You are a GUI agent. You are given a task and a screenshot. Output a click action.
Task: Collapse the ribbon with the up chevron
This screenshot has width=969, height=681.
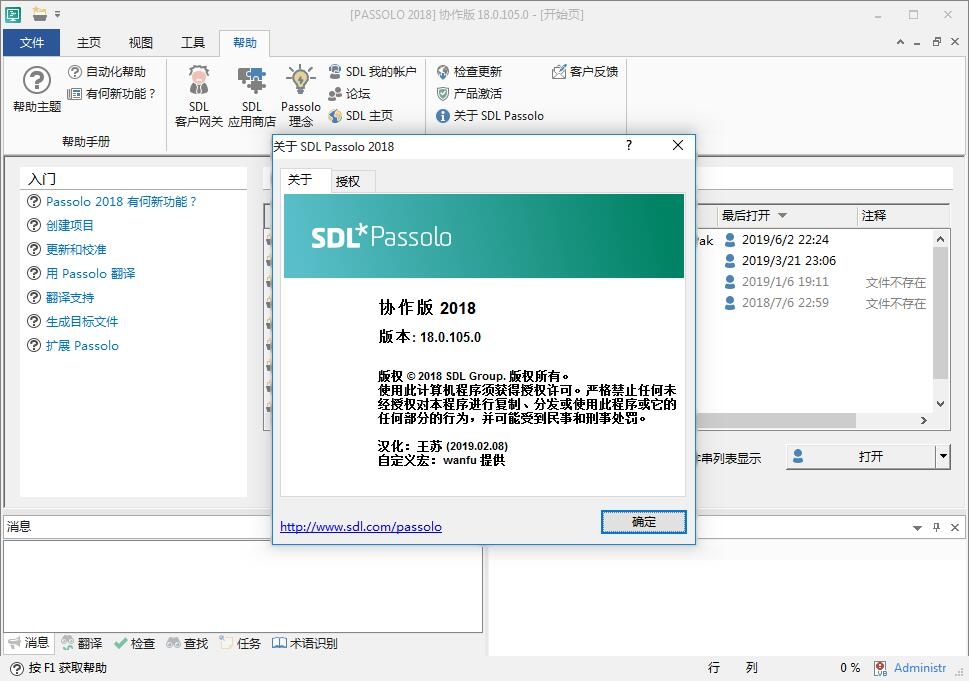pos(900,42)
